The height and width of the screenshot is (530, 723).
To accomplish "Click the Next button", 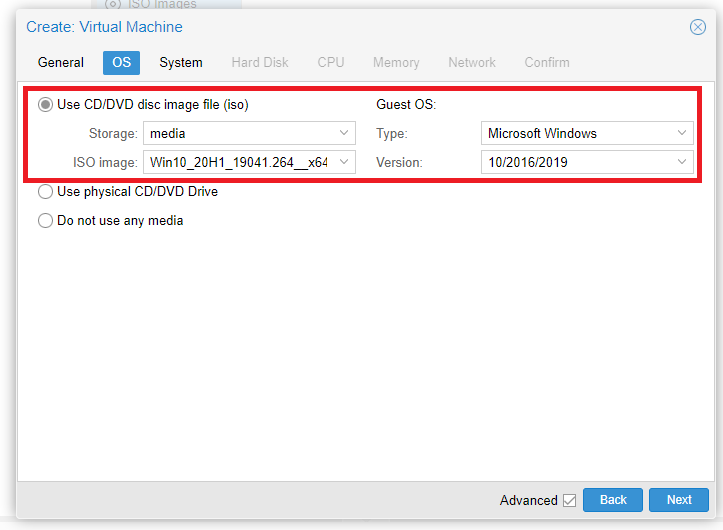I will 679,500.
